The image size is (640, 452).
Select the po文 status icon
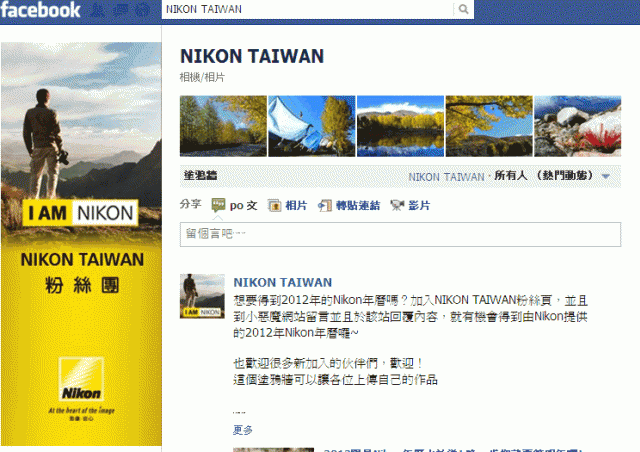coord(218,205)
